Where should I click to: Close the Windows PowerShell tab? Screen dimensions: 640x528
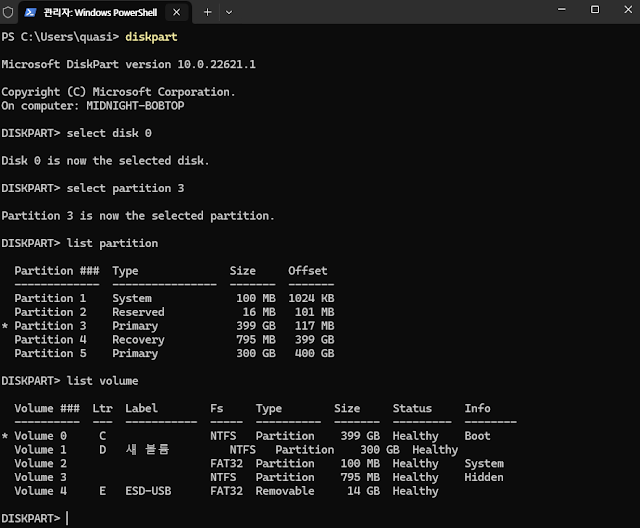click(x=176, y=13)
